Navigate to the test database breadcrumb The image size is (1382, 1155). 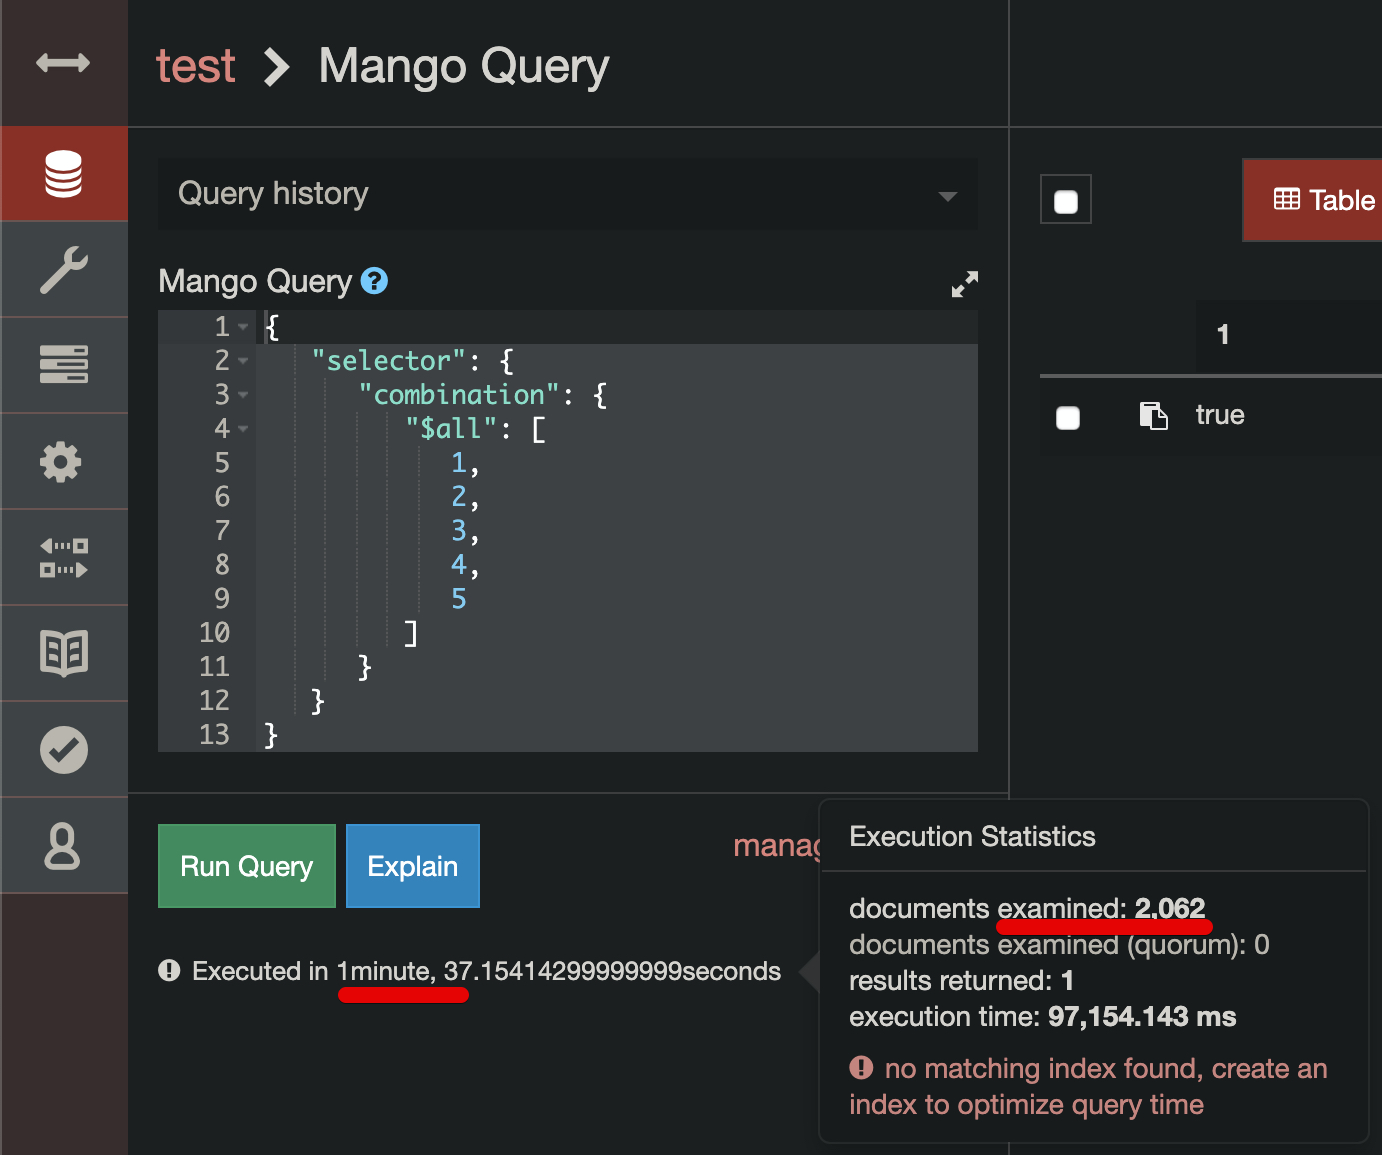pos(196,65)
